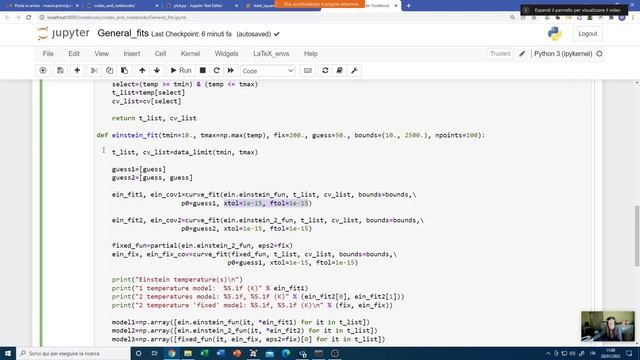Click the pencil edit icon beside Trusted
The height and width of the screenshot is (360, 640).
[522, 53]
